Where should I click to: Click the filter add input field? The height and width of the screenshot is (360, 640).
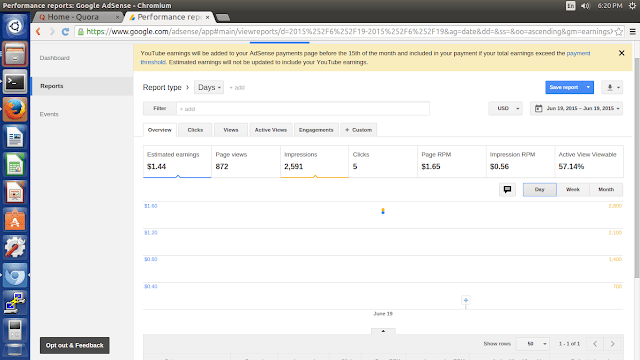(x=303, y=109)
